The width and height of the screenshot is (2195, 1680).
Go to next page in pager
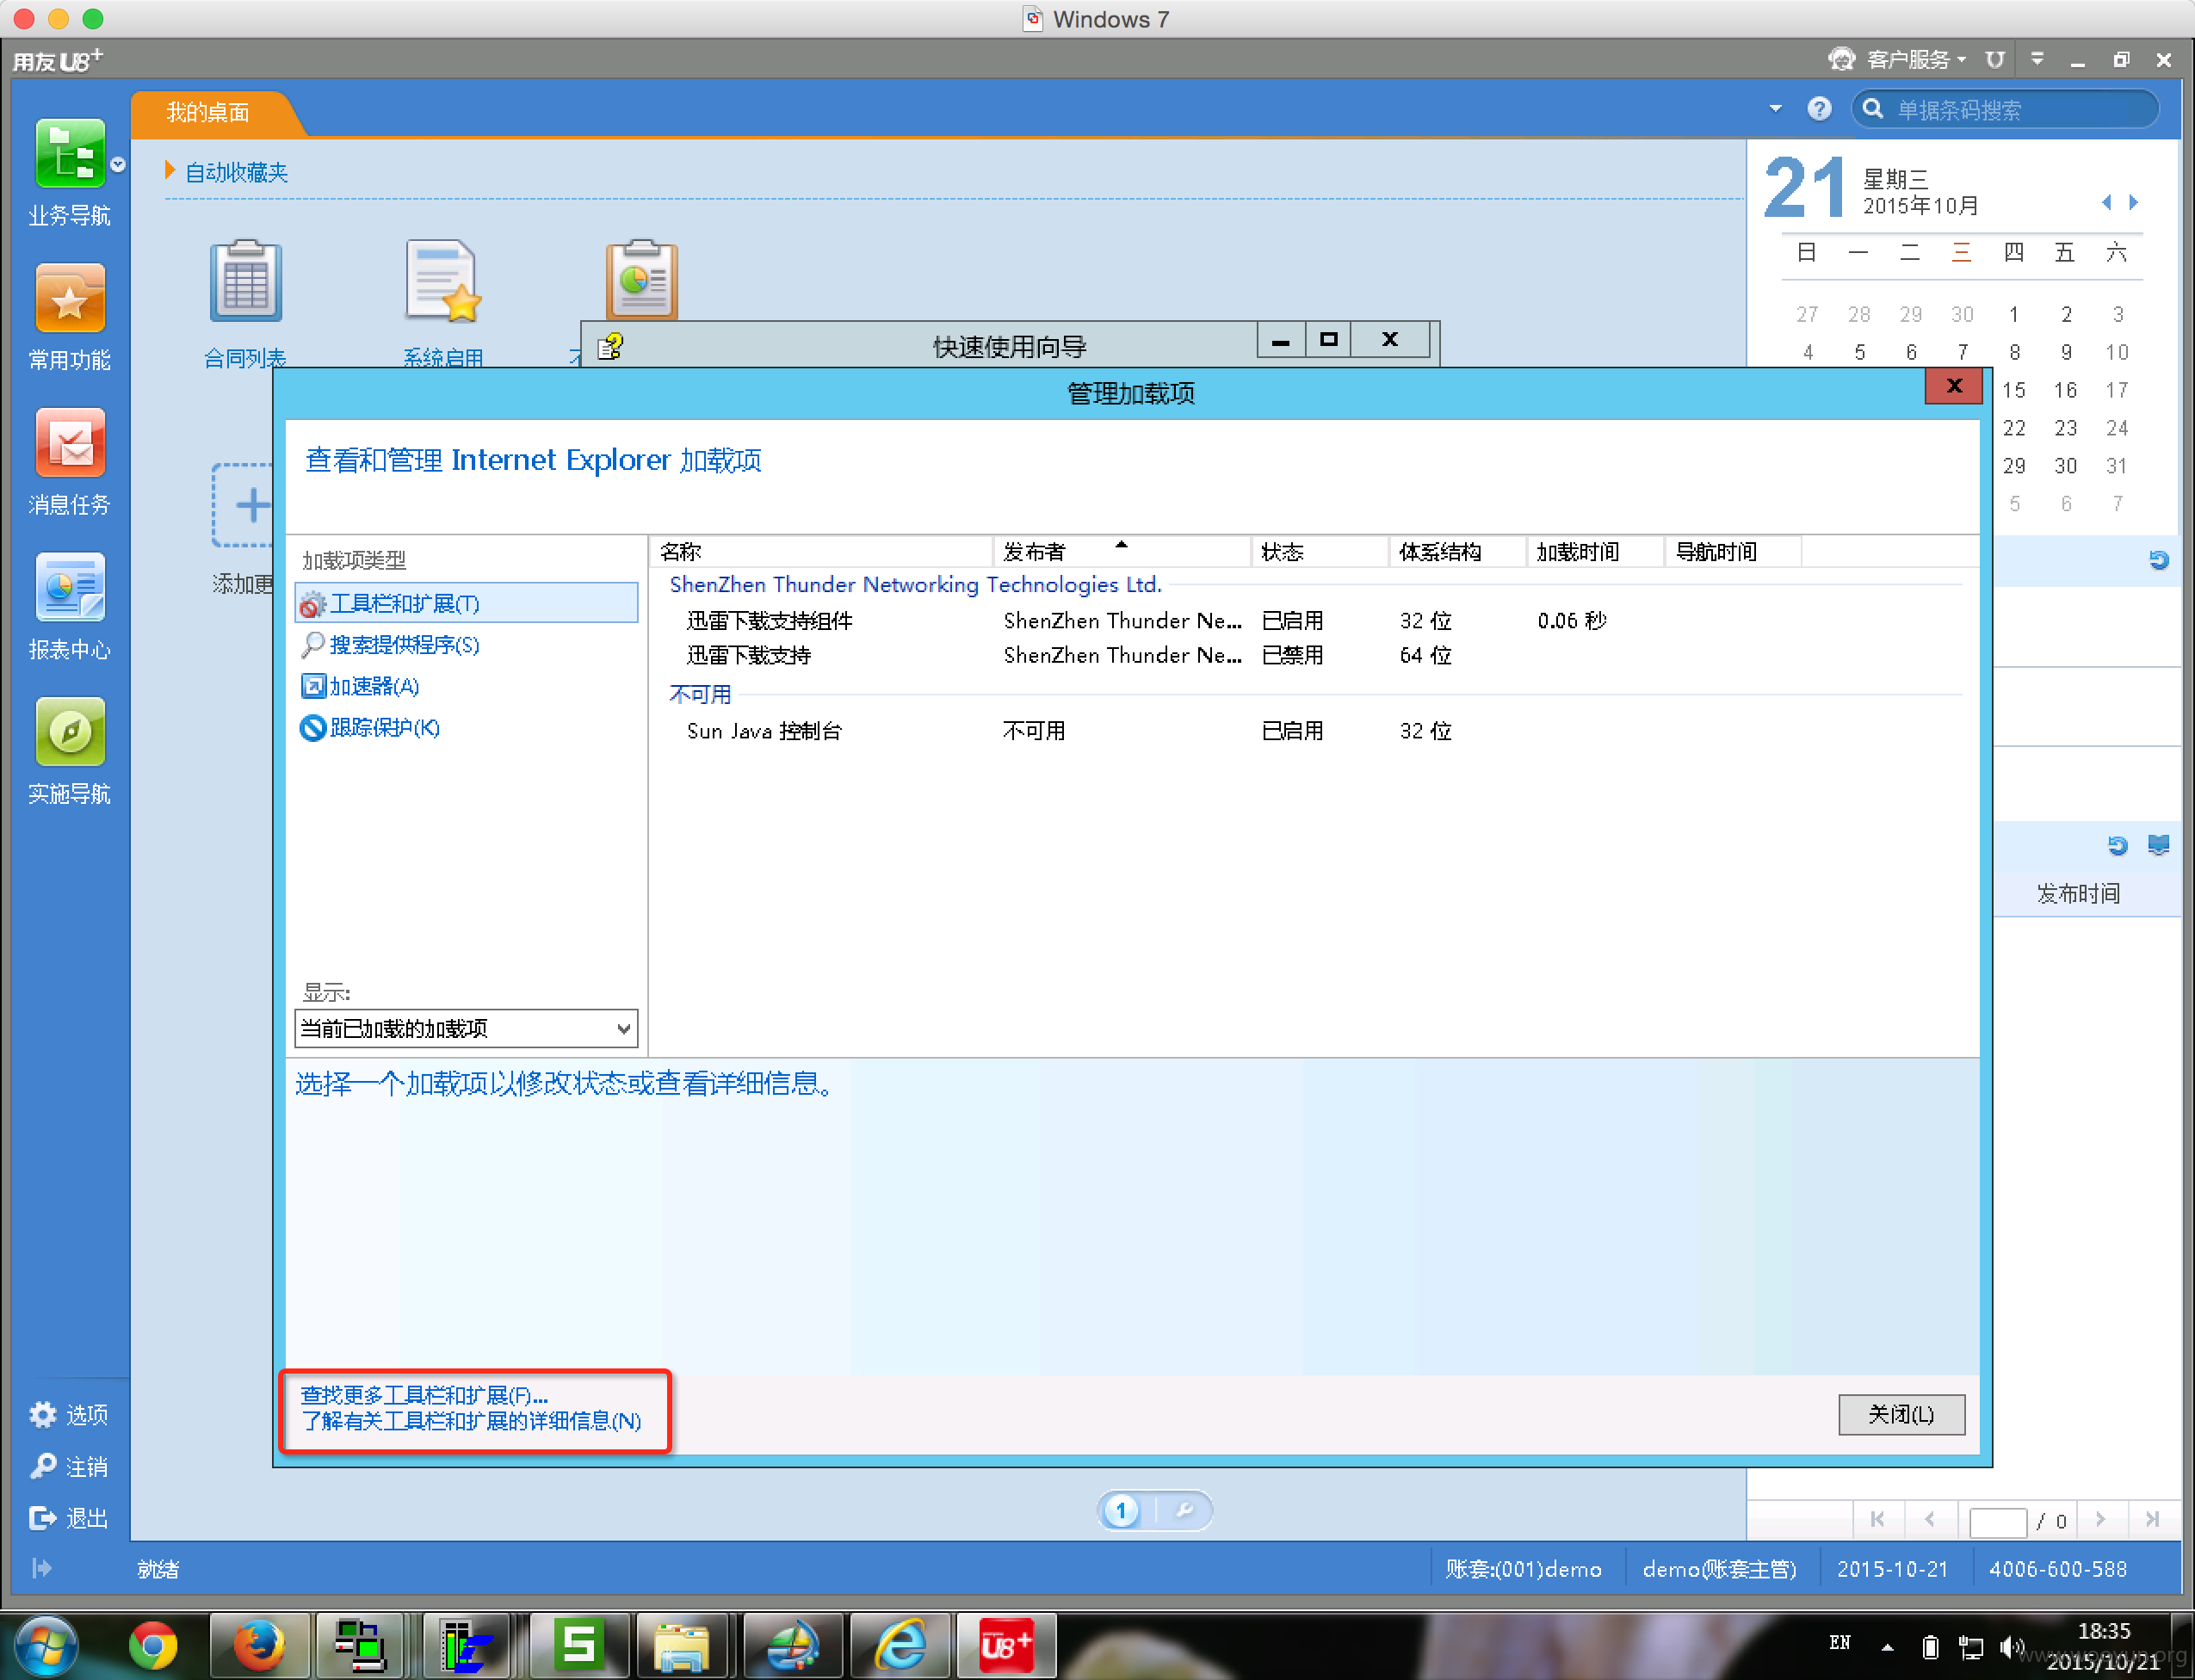(x=2100, y=1519)
